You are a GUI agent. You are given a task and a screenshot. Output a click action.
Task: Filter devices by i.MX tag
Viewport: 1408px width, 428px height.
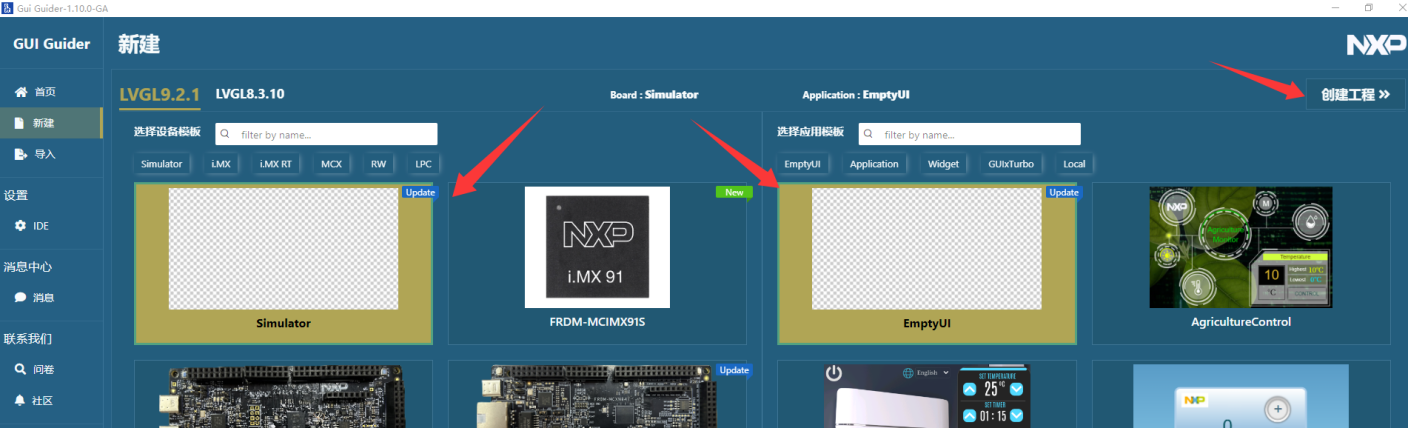222,164
